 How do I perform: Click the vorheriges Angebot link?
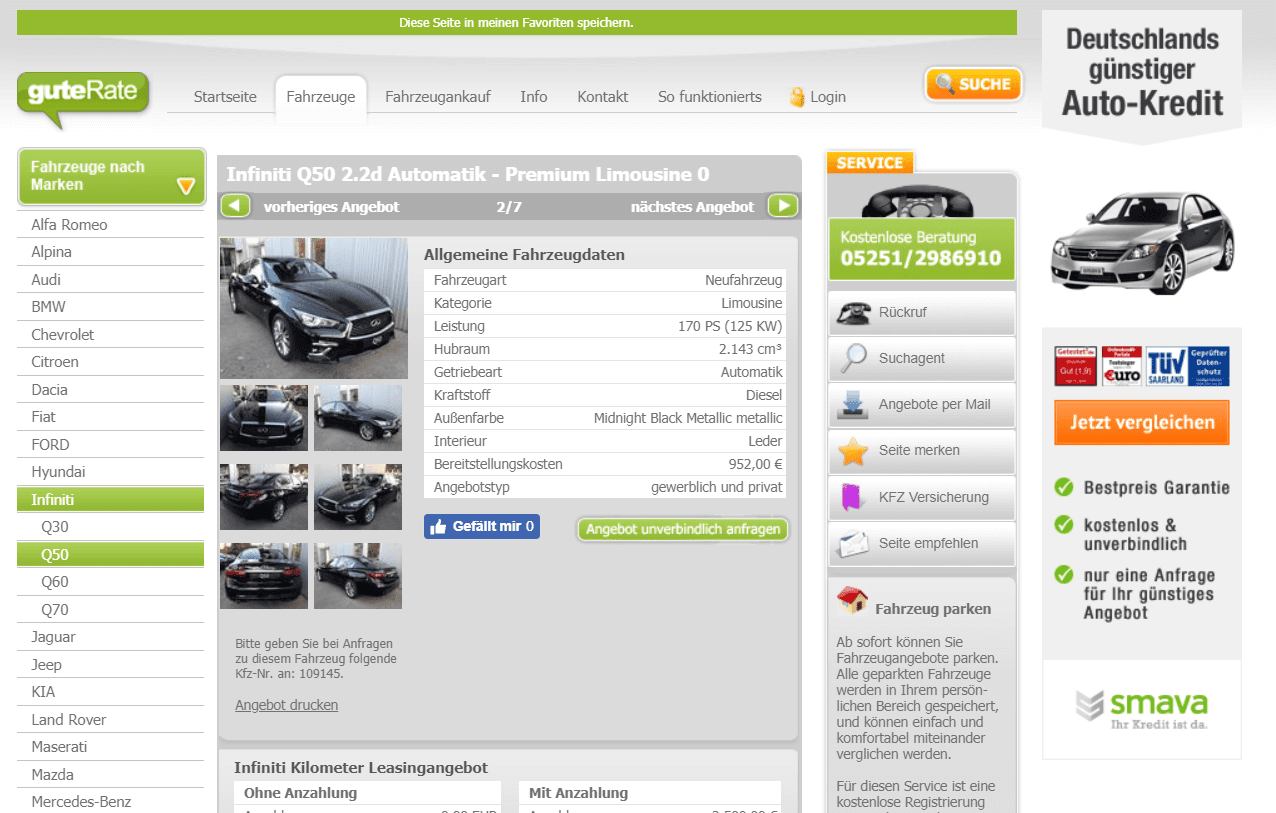[x=331, y=207]
